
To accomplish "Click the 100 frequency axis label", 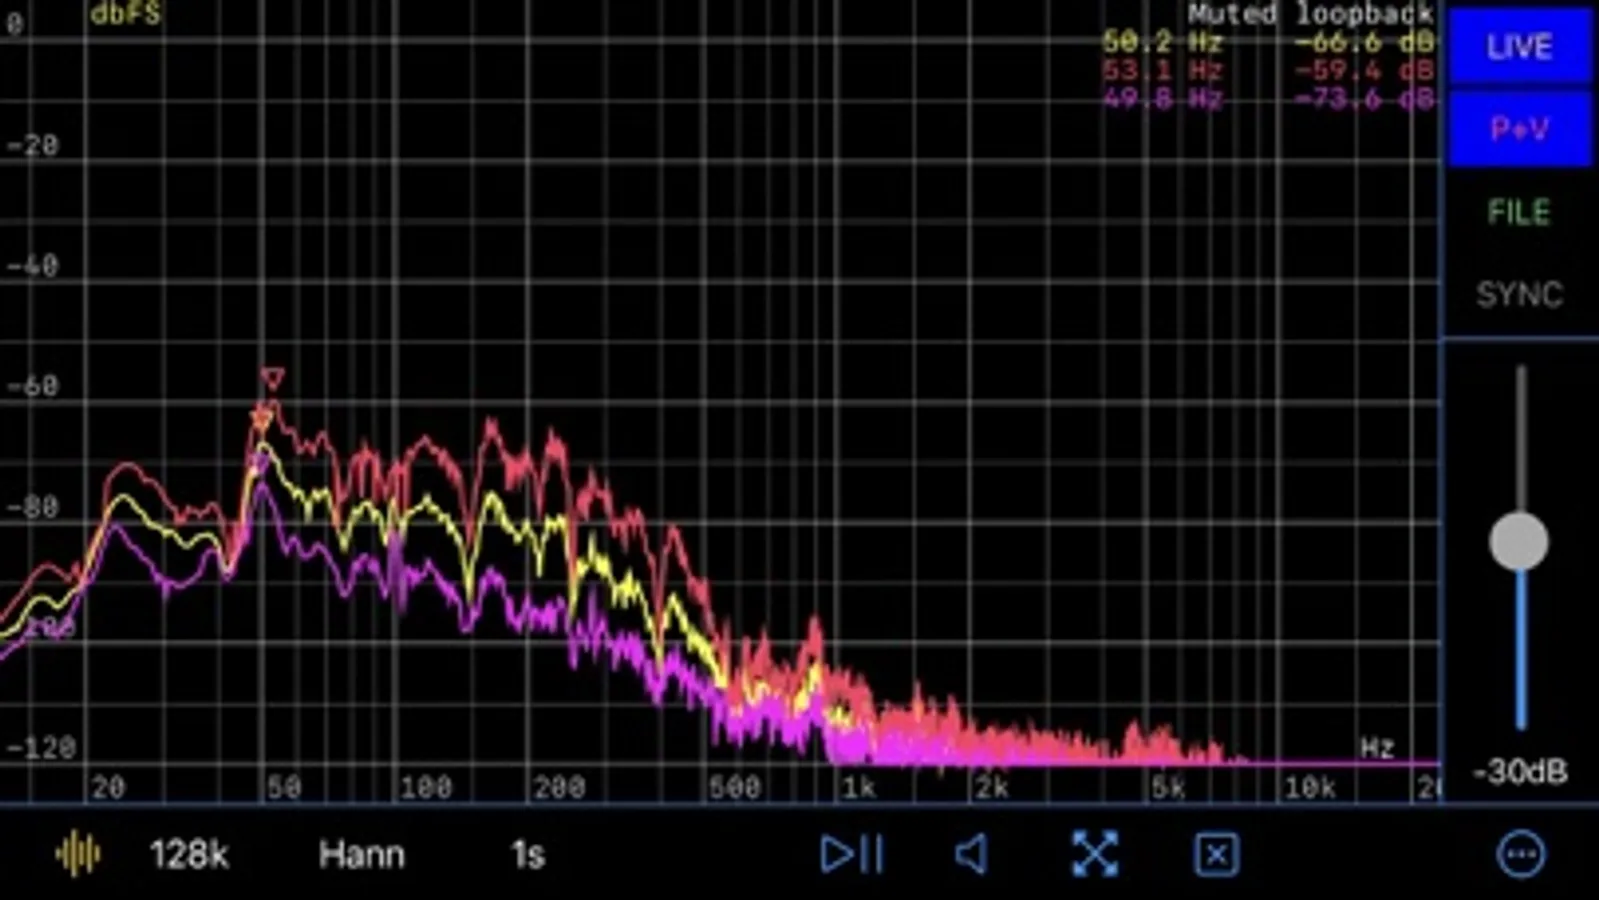I will point(426,788).
